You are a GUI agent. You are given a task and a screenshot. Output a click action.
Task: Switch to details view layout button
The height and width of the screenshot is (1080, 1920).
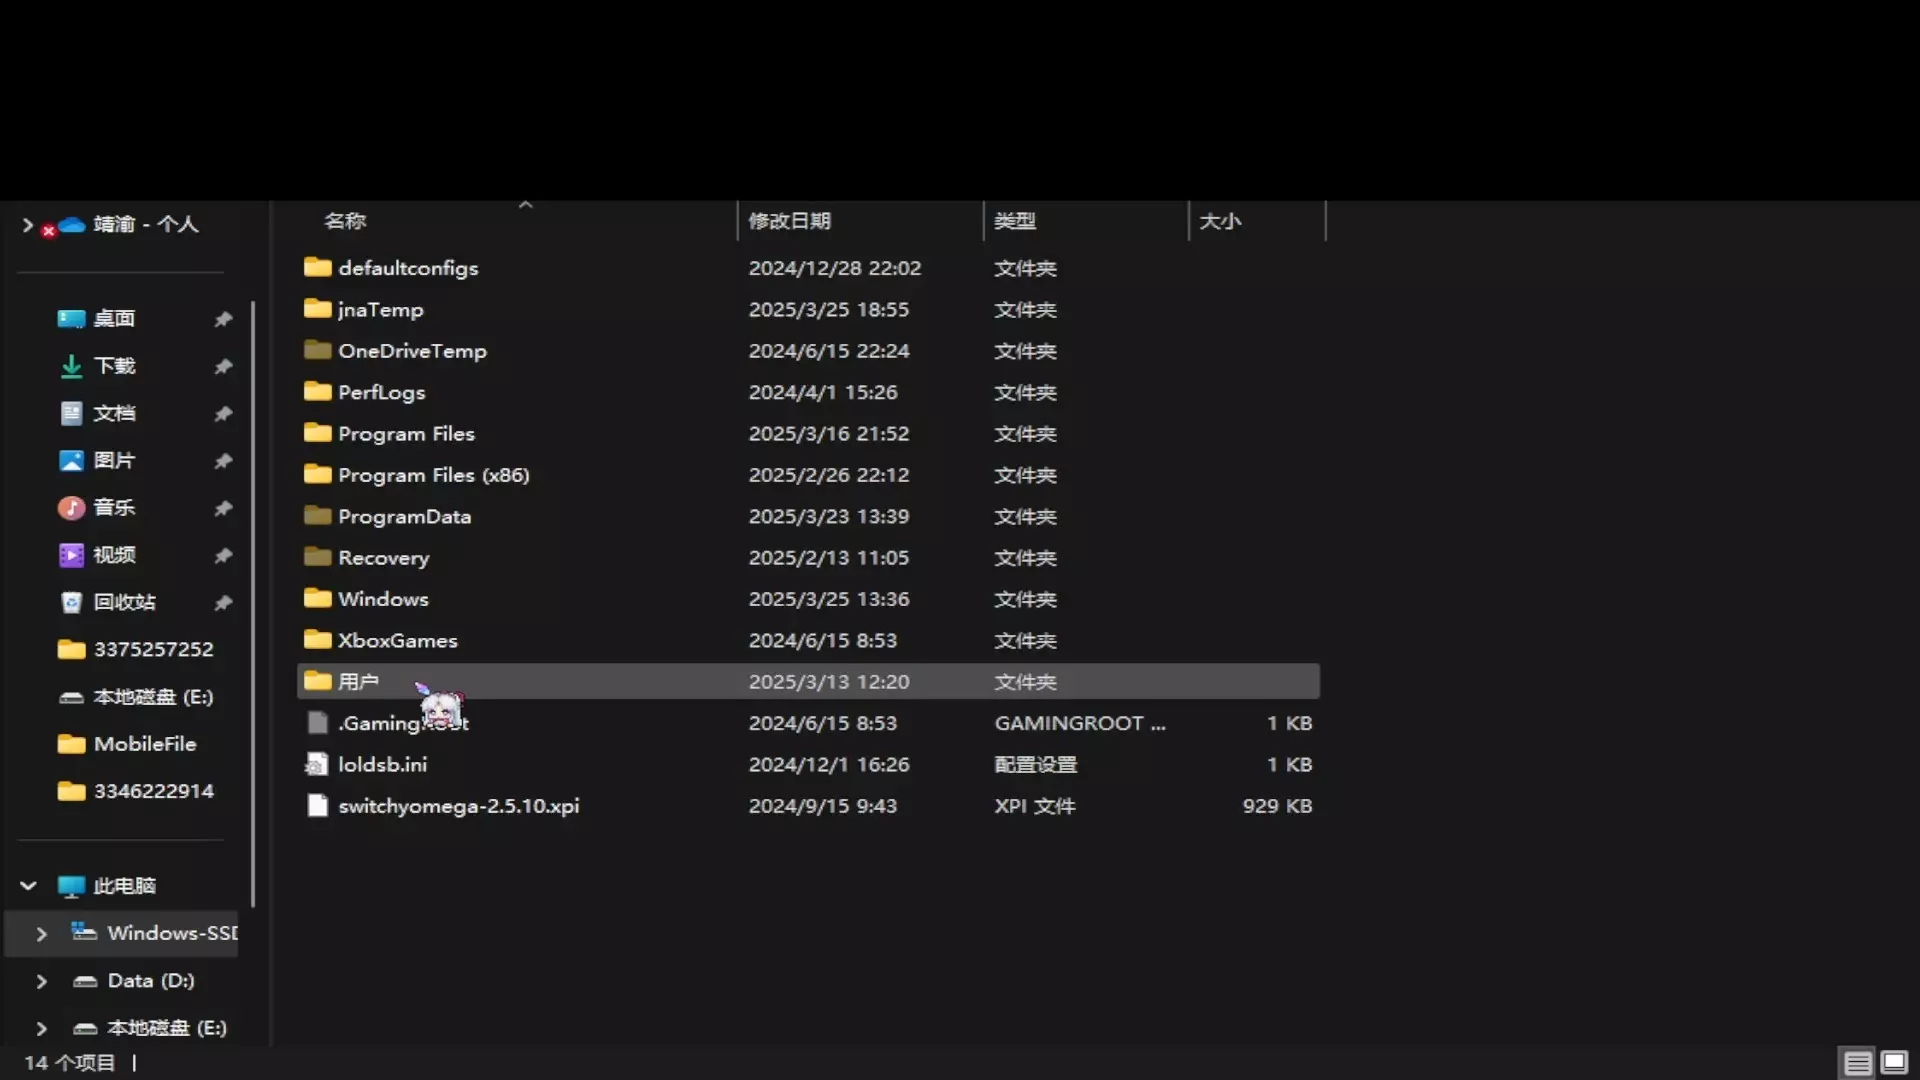[x=1858, y=1063]
